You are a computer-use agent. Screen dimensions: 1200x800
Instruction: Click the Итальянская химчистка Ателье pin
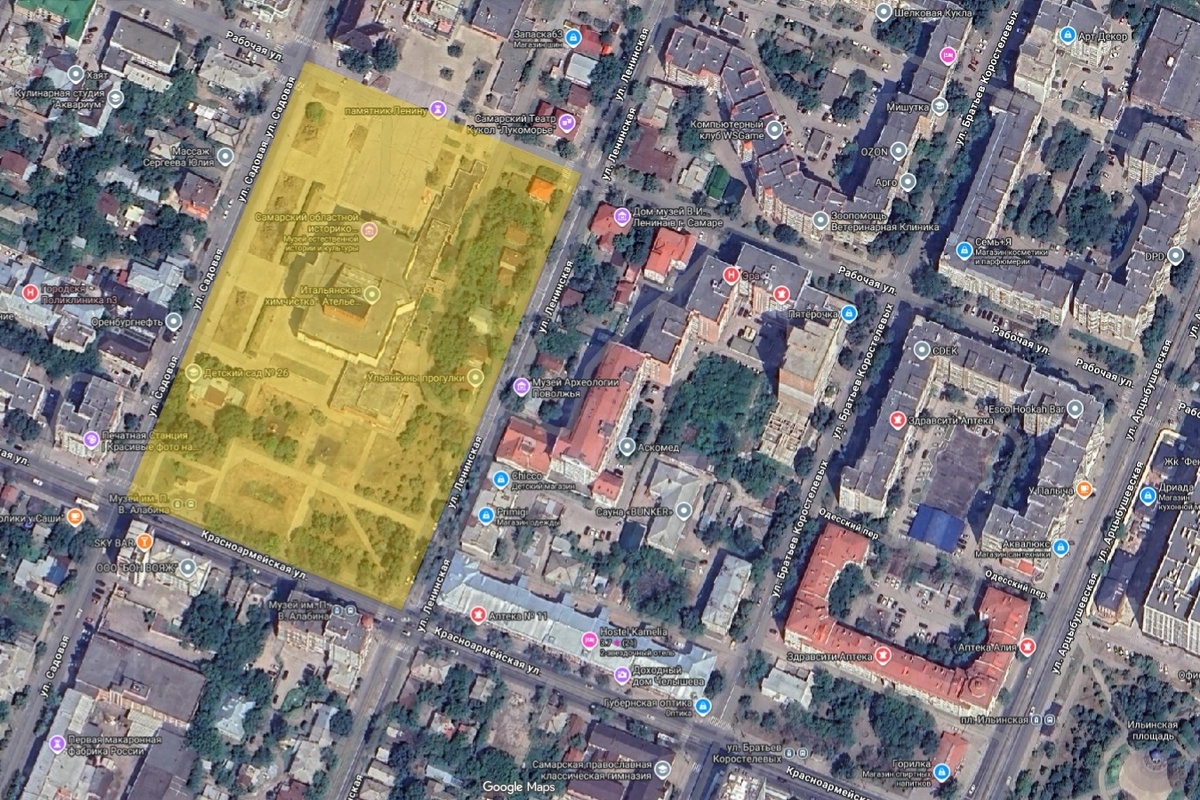(372, 294)
